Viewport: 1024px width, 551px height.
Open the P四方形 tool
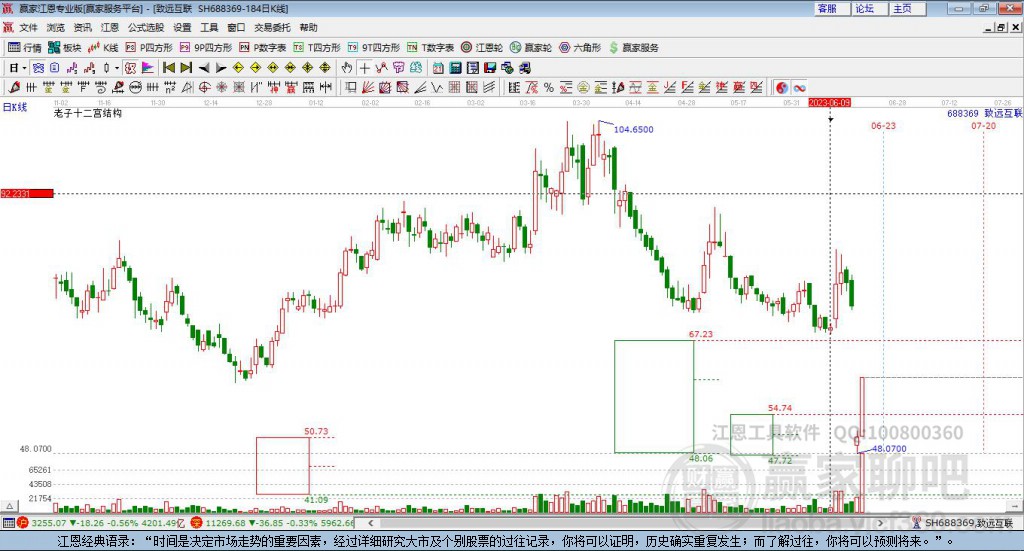(x=149, y=48)
